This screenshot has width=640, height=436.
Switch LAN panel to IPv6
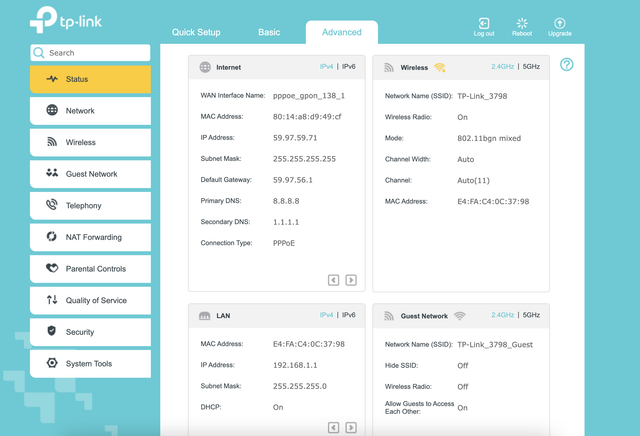(x=349, y=315)
